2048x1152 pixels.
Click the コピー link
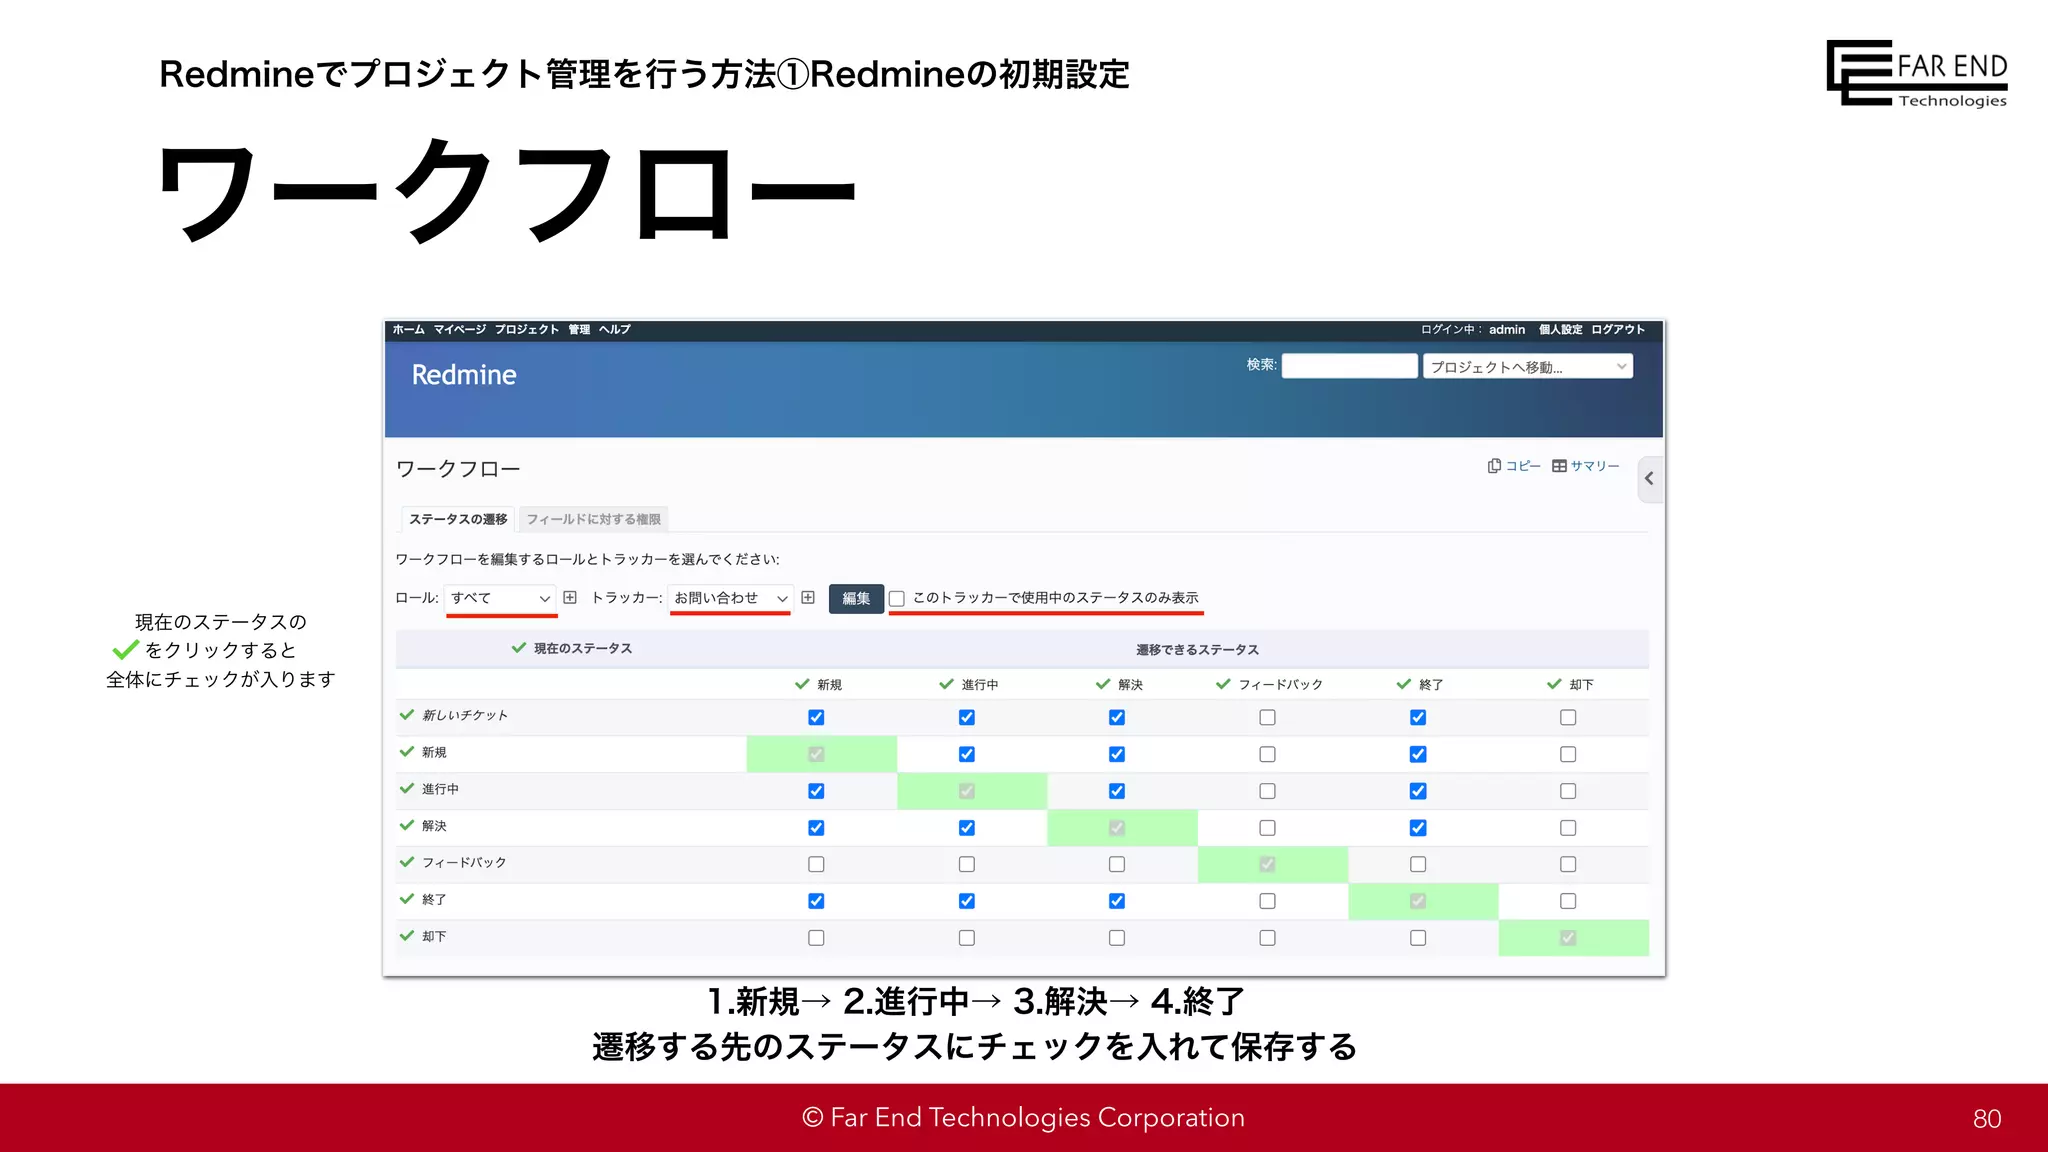(1523, 466)
